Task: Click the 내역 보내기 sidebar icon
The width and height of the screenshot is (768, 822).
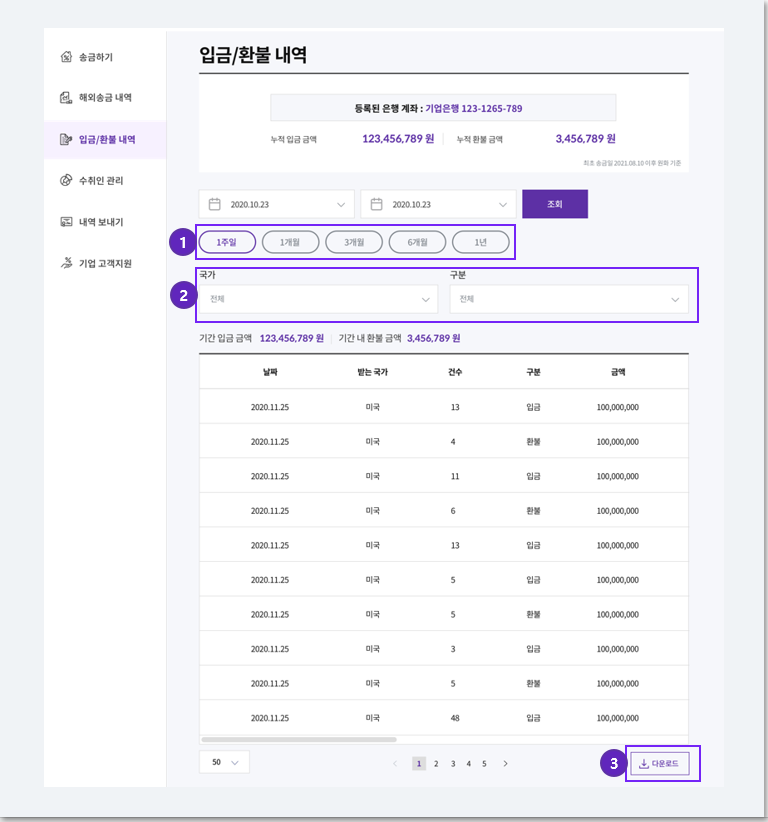Action: pos(66,222)
